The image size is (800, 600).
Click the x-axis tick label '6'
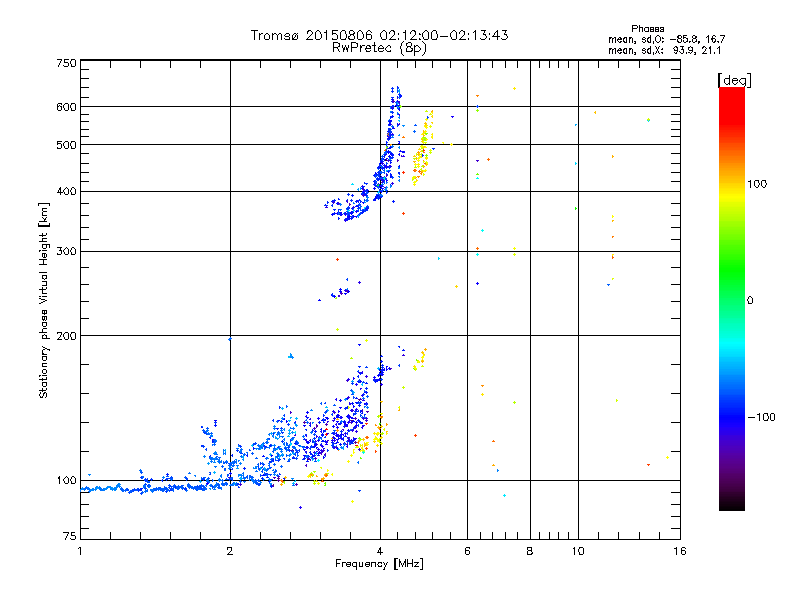(467, 551)
